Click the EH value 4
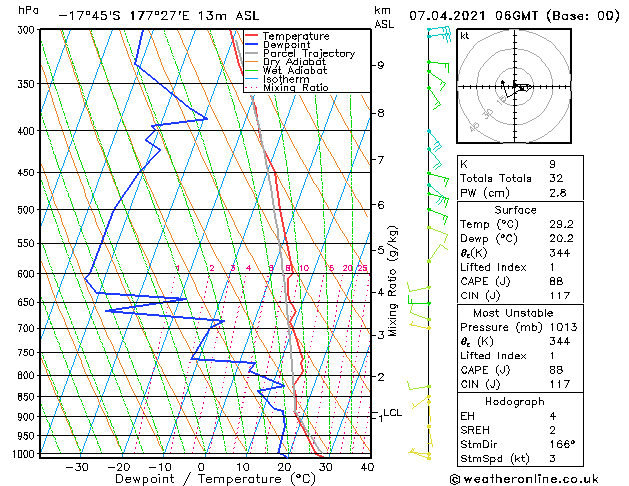 pyautogui.click(x=552, y=416)
